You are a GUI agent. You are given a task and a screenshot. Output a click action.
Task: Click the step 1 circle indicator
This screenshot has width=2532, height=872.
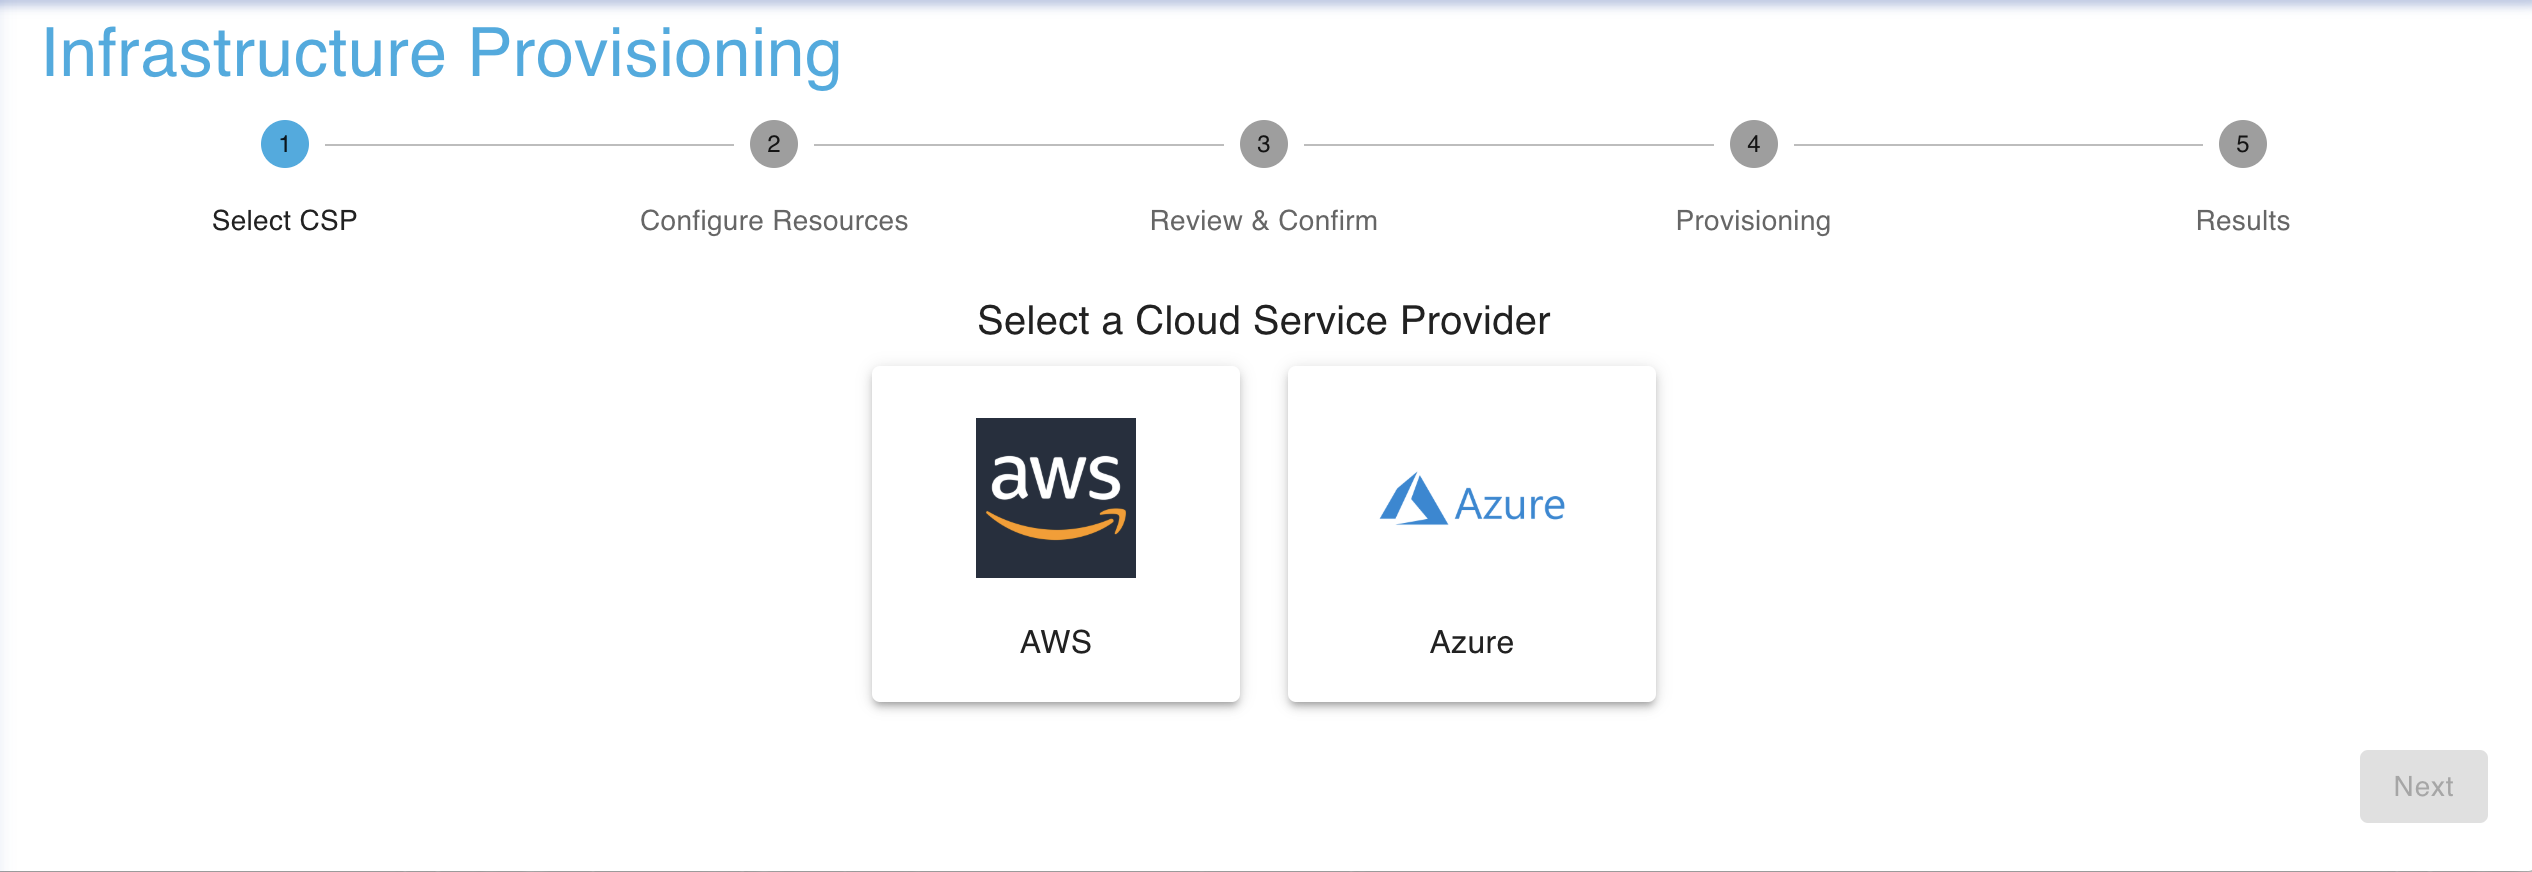pyautogui.click(x=283, y=142)
